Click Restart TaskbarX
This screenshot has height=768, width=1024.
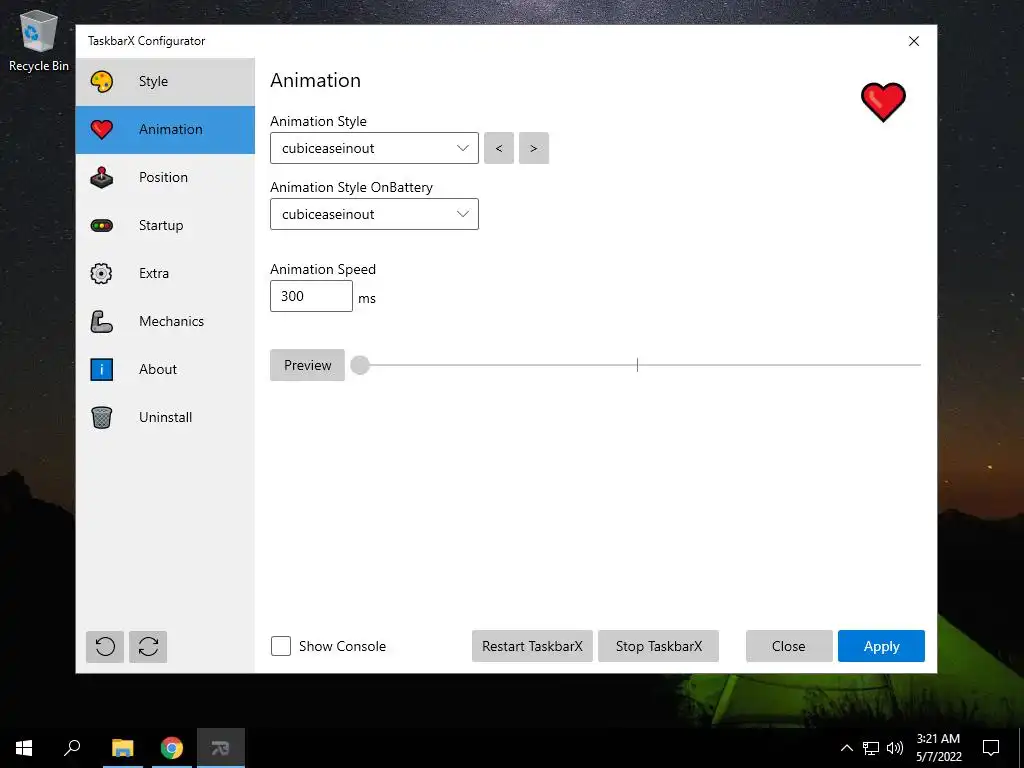pyautogui.click(x=532, y=647)
